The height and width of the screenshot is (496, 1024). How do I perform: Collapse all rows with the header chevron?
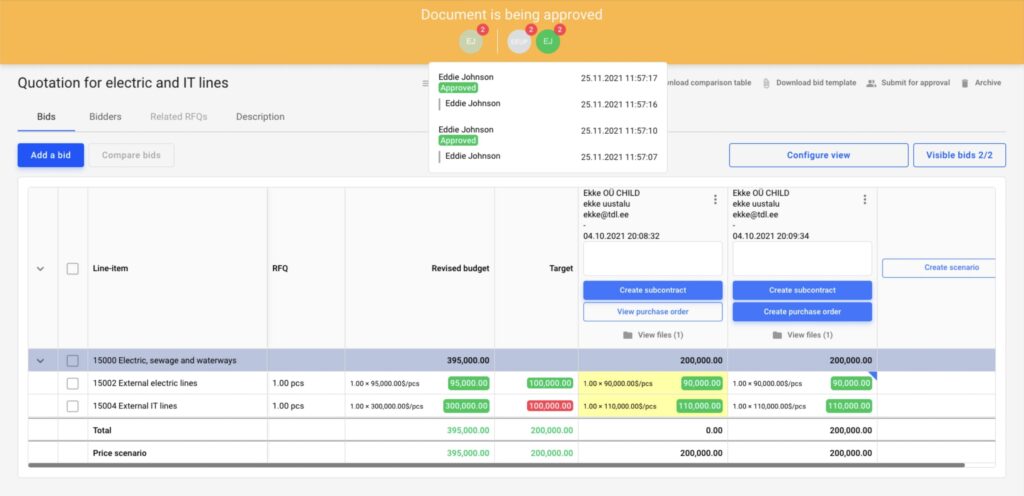(40, 269)
